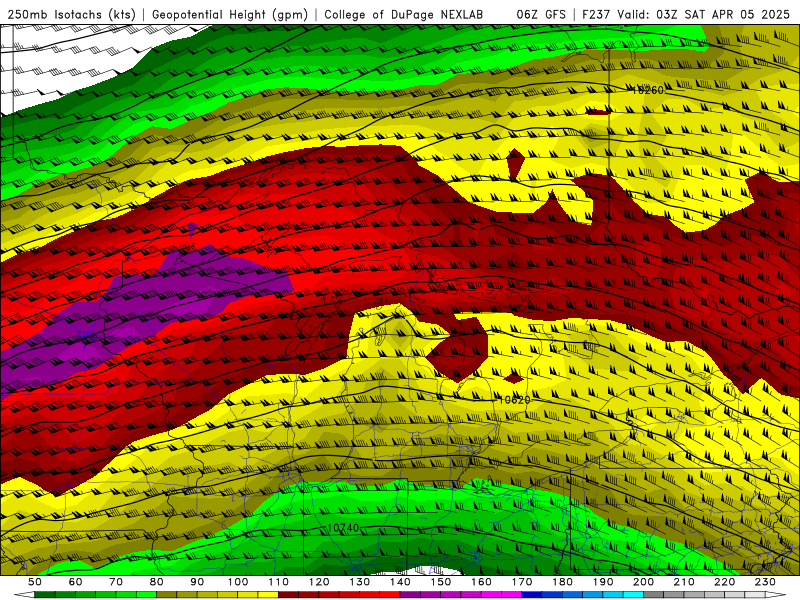Select the cyan swatch just left of 200
Screen dimensions: 800x600
coord(633,595)
